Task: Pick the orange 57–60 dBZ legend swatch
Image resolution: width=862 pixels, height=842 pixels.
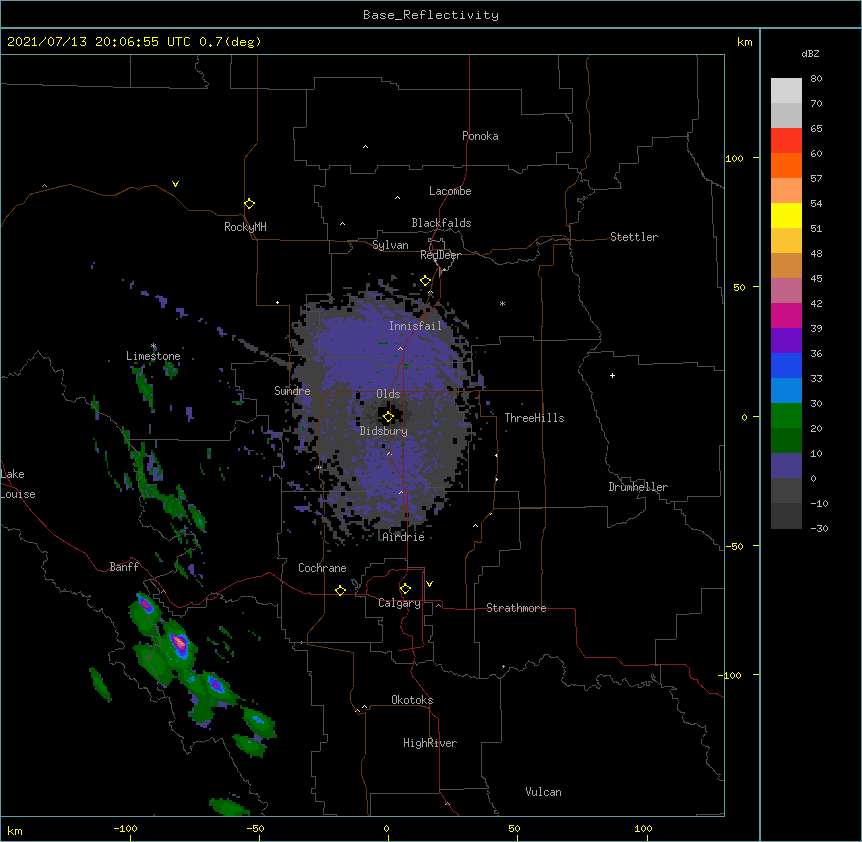Action: coord(786,165)
